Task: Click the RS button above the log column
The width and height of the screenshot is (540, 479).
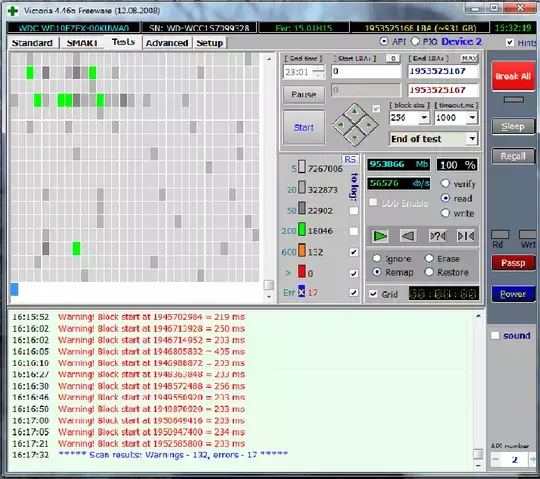Action: tap(350, 159)
